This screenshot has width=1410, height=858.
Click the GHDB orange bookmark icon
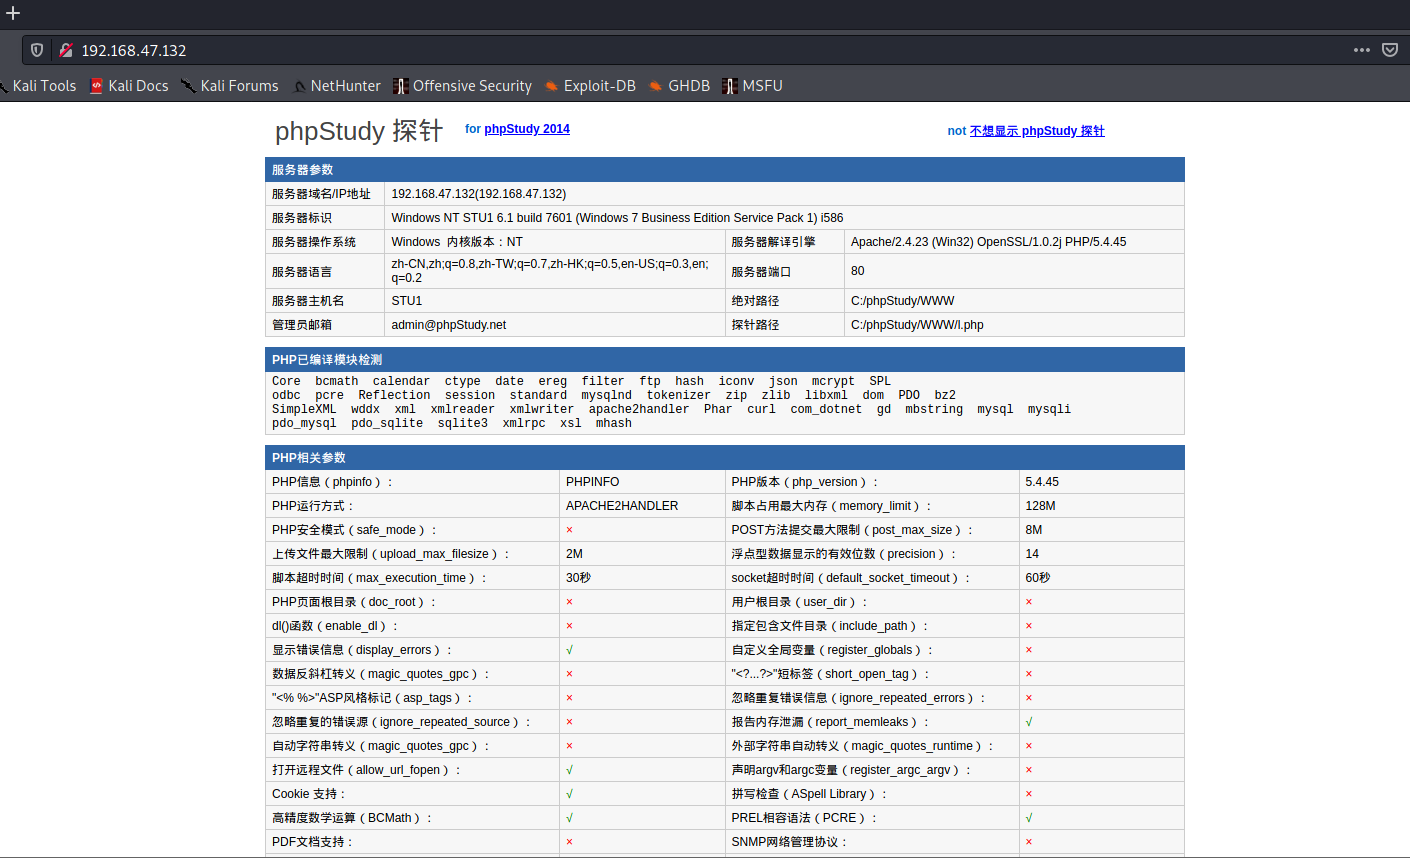[x=656, y=86]
